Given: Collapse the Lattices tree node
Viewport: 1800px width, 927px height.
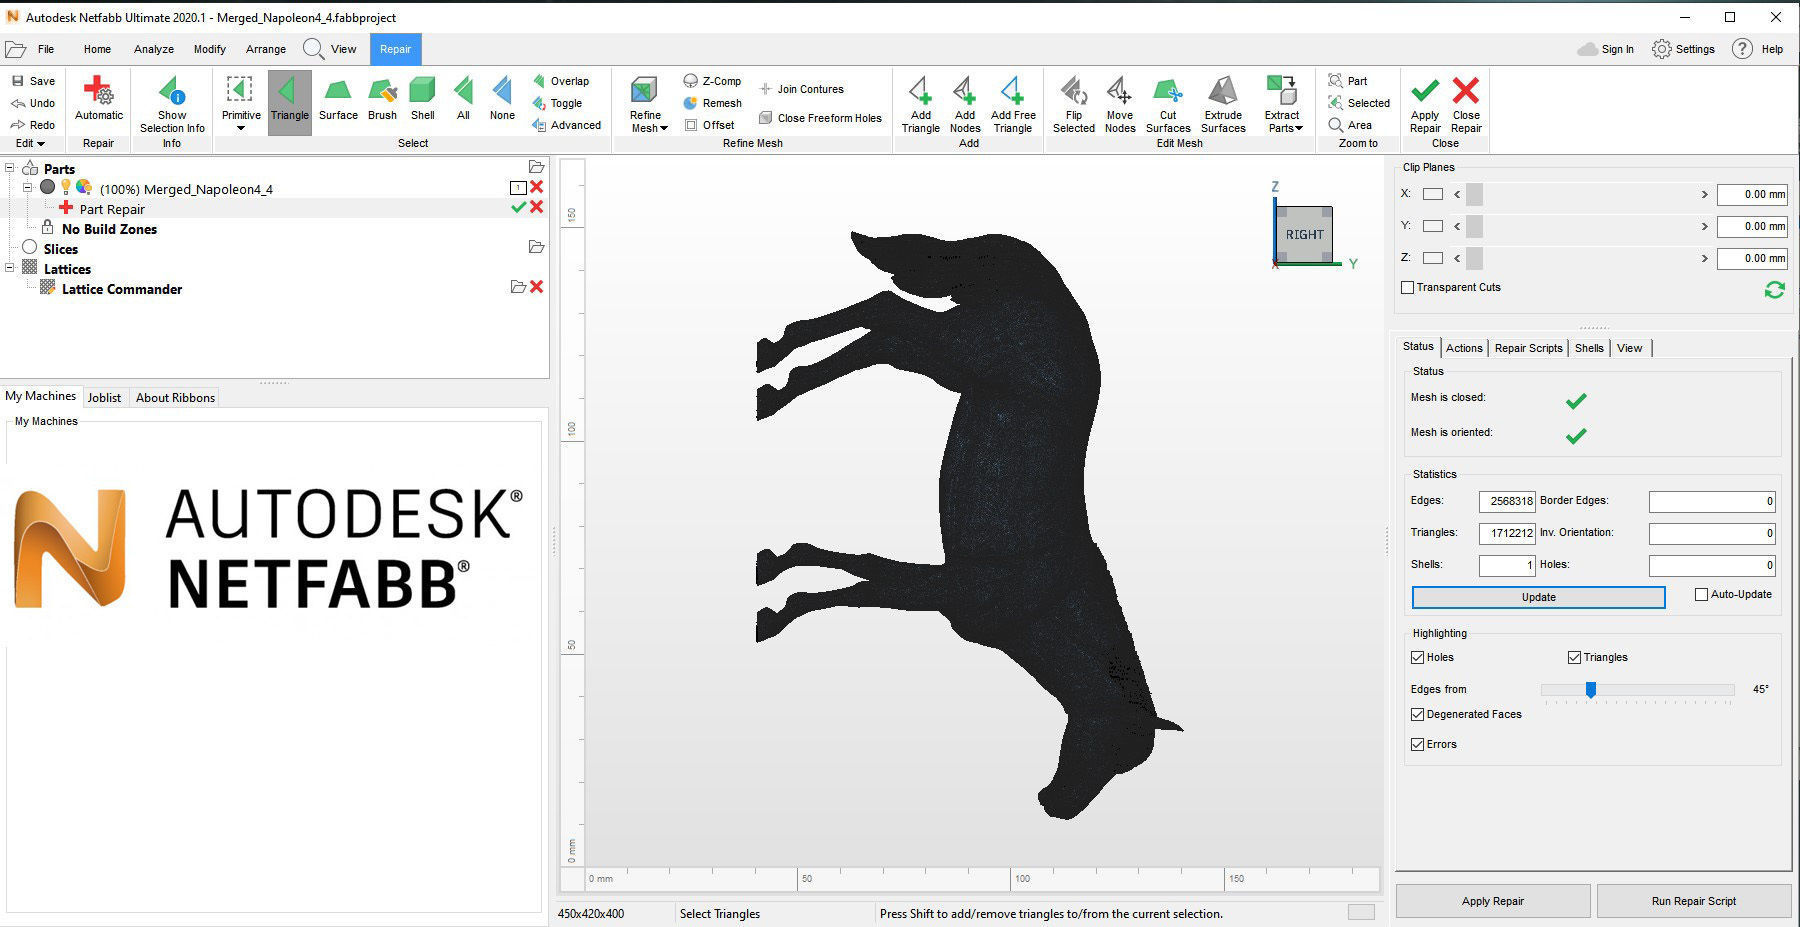Looking at the screenshot, I should coord(10,267).
